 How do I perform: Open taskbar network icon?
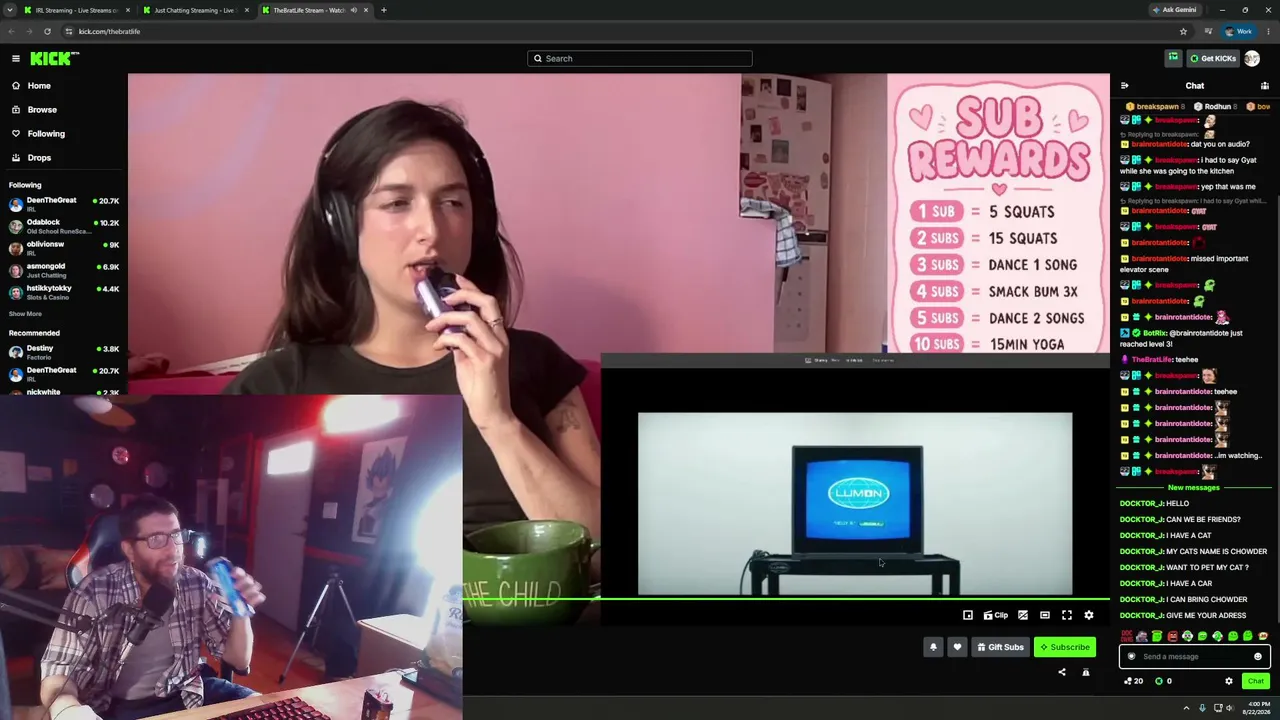1217,708
